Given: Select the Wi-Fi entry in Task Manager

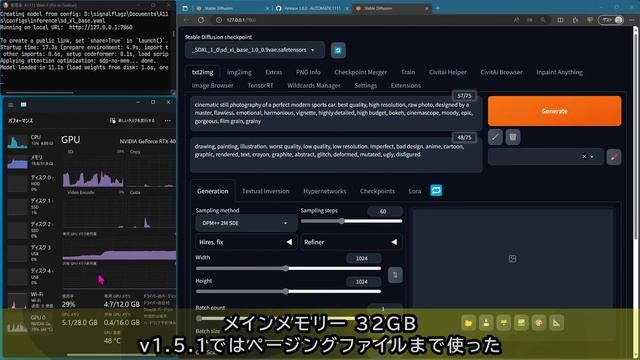Looking at the screenshot, I should [31, 300].
